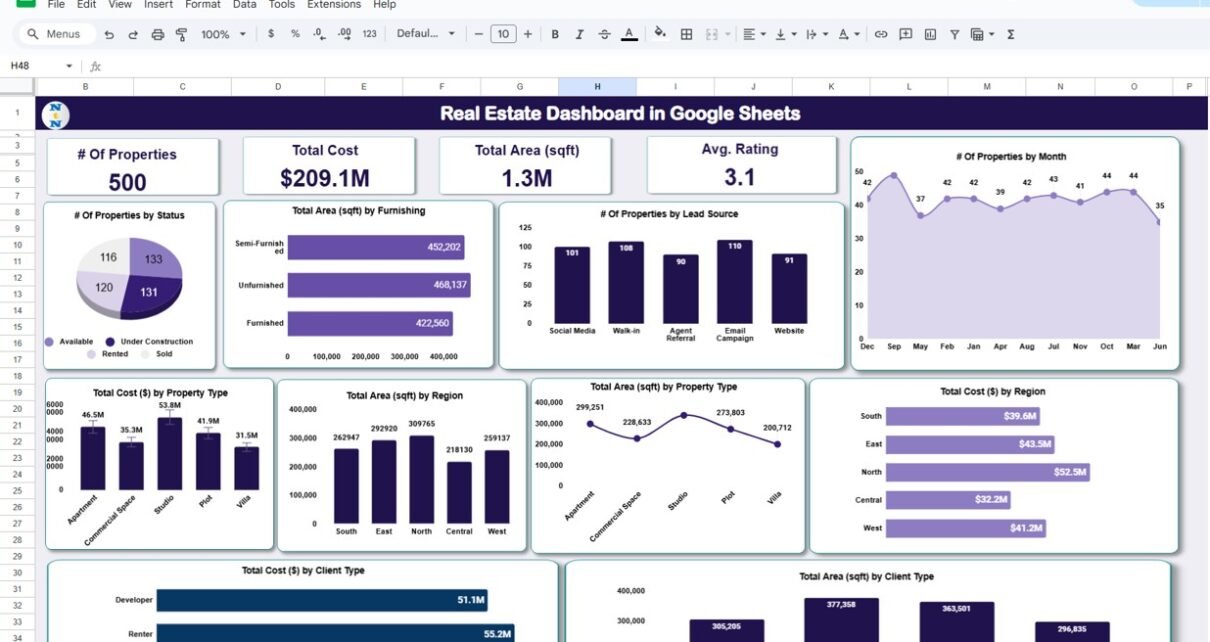The height and width of the screenshot is (642, 1210).
Task: Open the text rotation dropdown
Action: 848,34
